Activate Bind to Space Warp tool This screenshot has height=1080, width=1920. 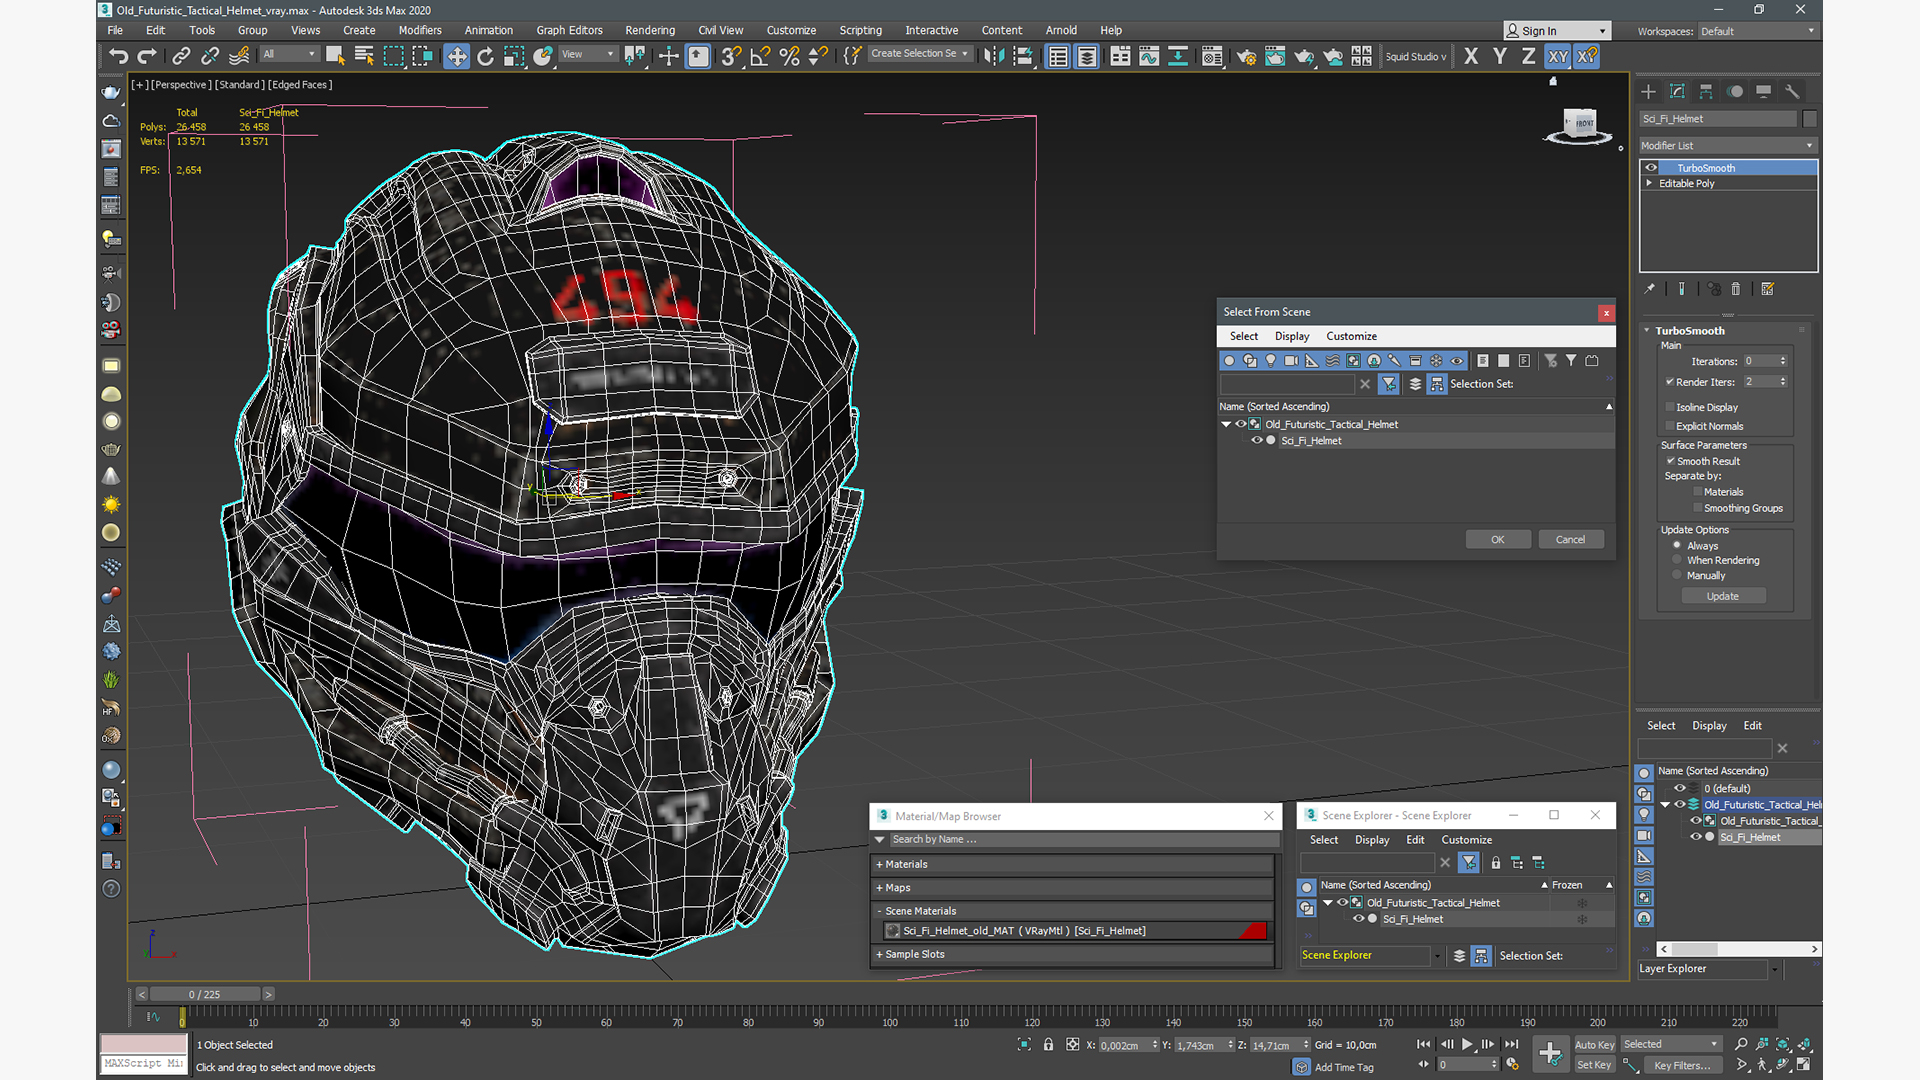click(239, 56)
